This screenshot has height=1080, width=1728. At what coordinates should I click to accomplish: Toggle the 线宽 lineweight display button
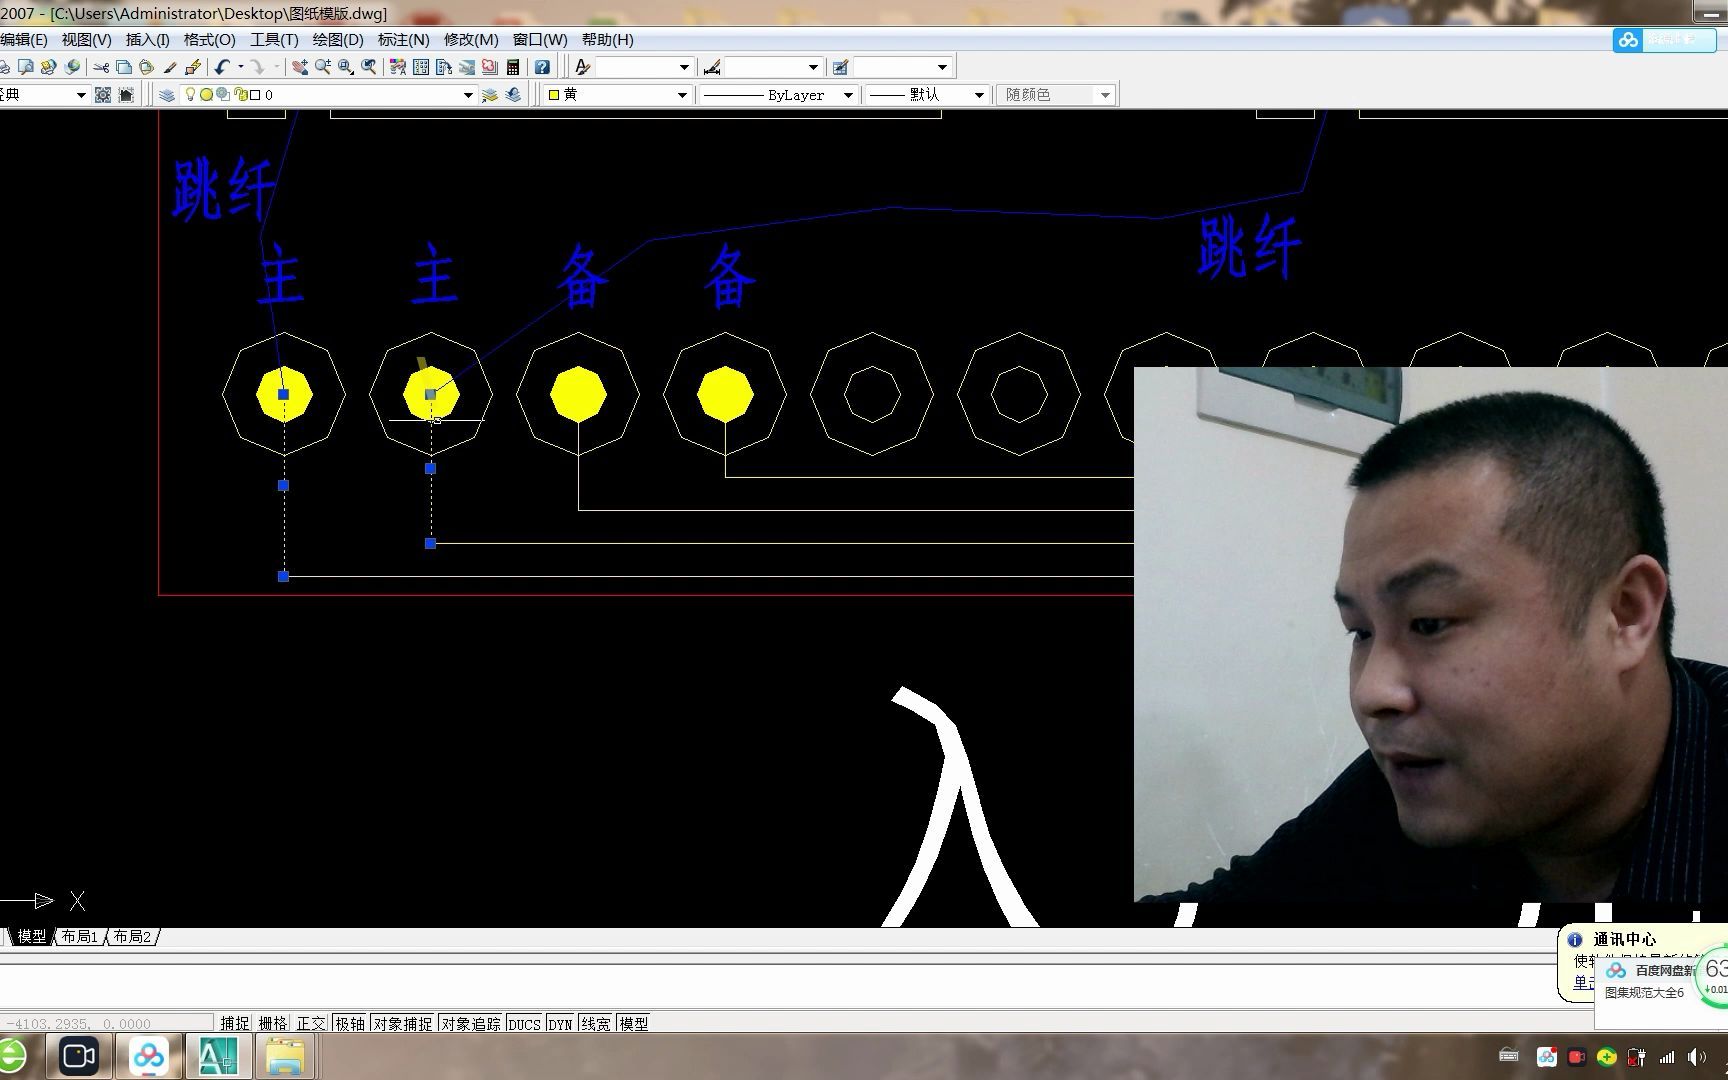(596, 1023)
